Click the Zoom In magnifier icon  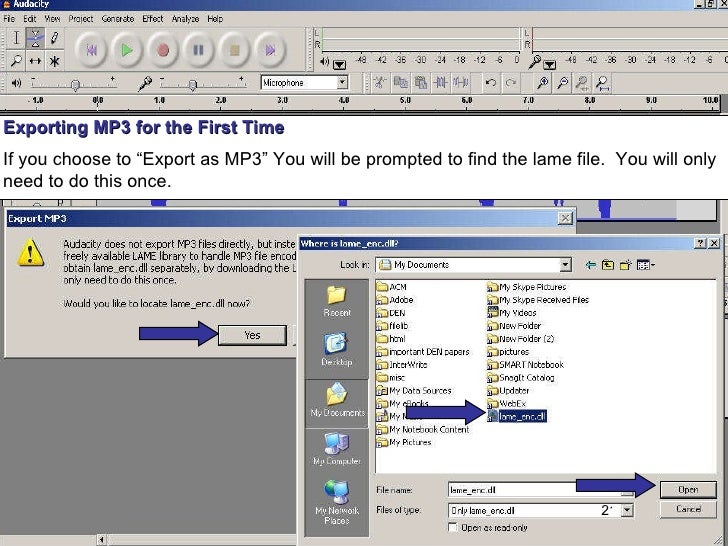(542, 83)
